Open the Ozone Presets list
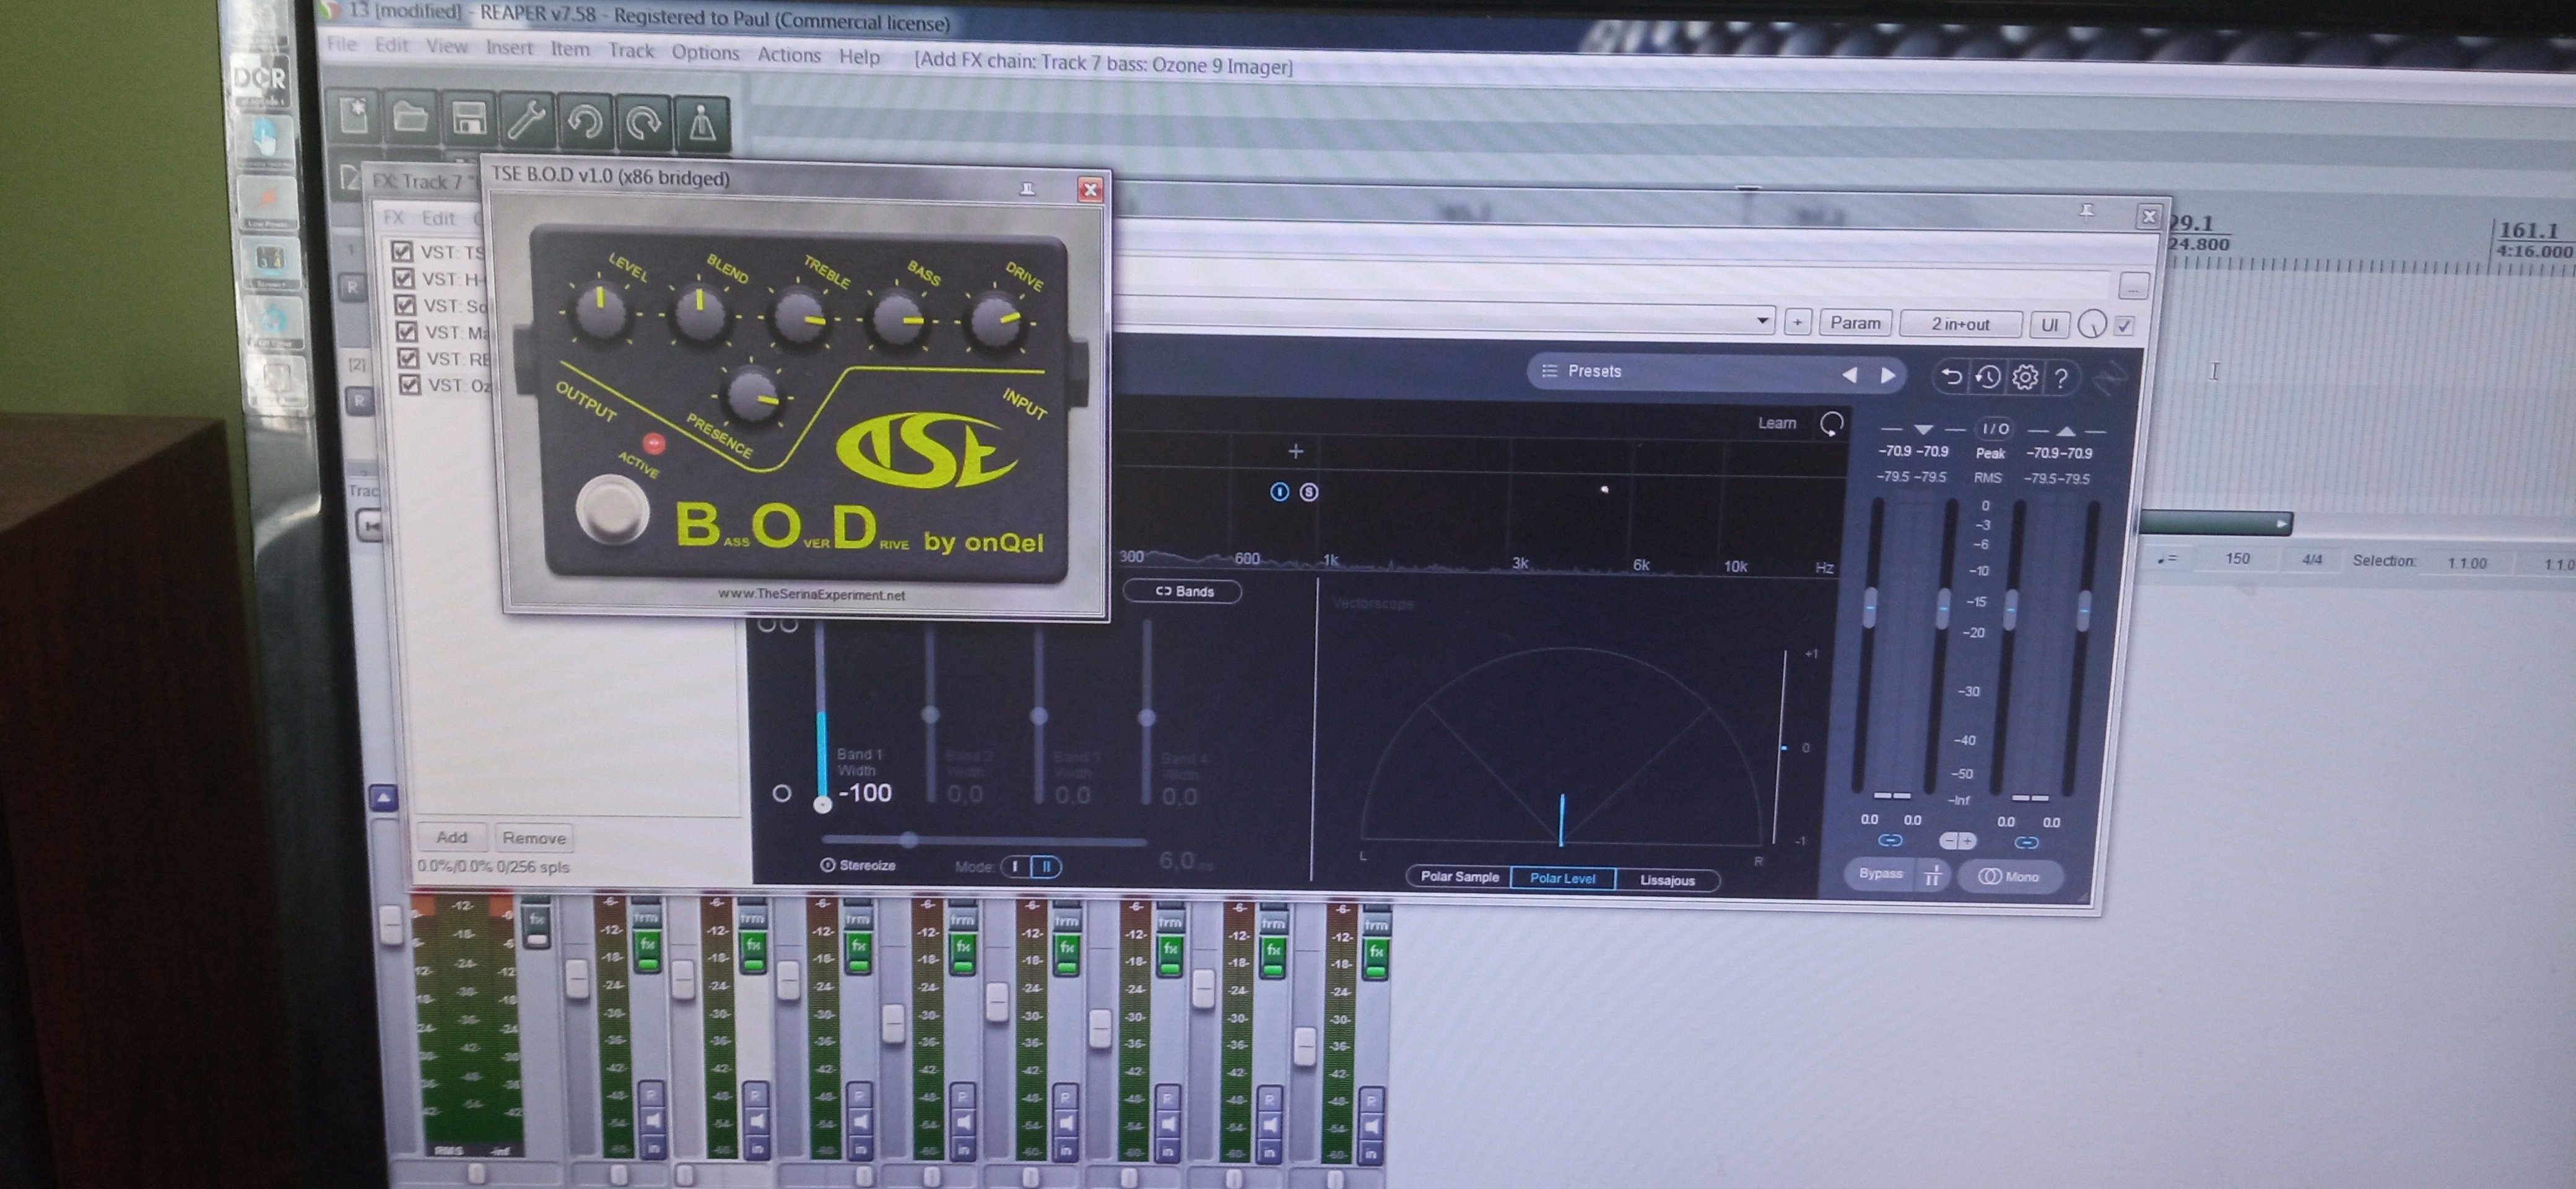This screenshot has height=1189, width=2576. (1594, 371)
